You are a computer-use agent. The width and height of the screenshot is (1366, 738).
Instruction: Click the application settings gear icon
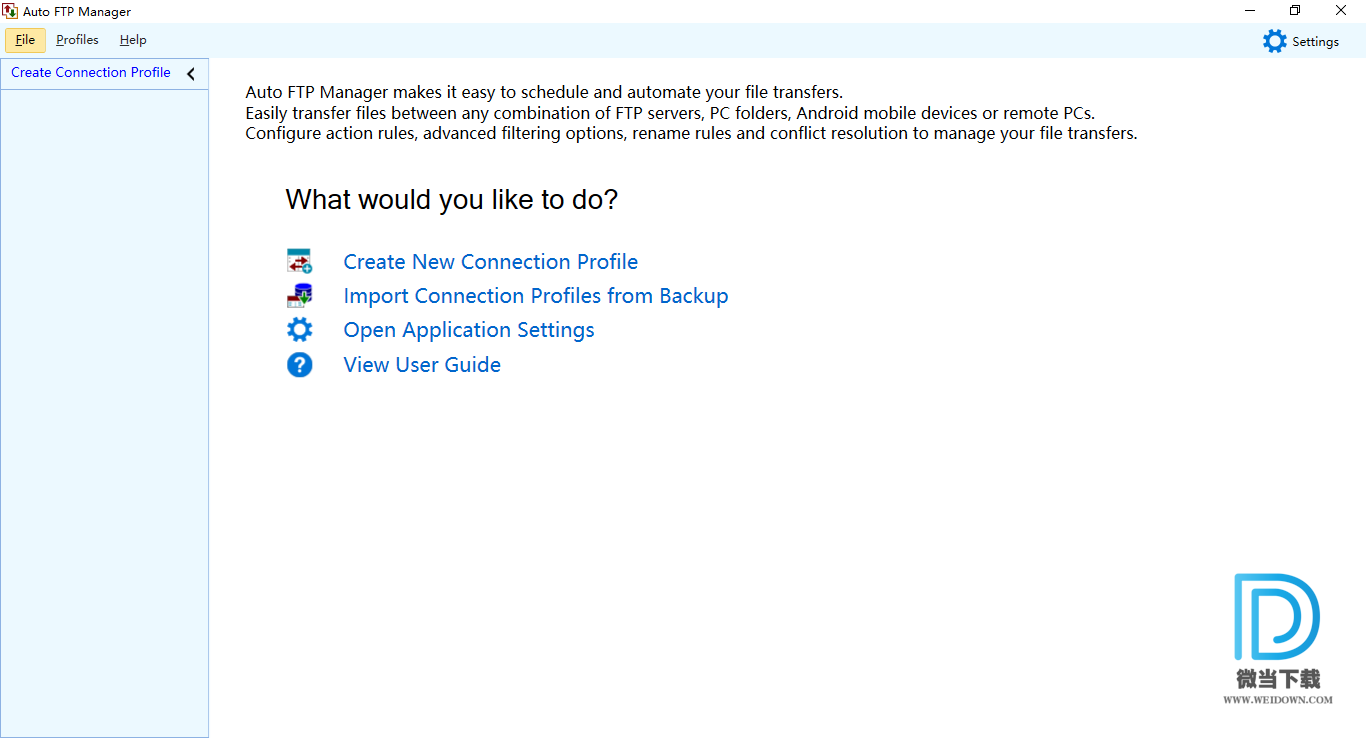coord(300,330)
